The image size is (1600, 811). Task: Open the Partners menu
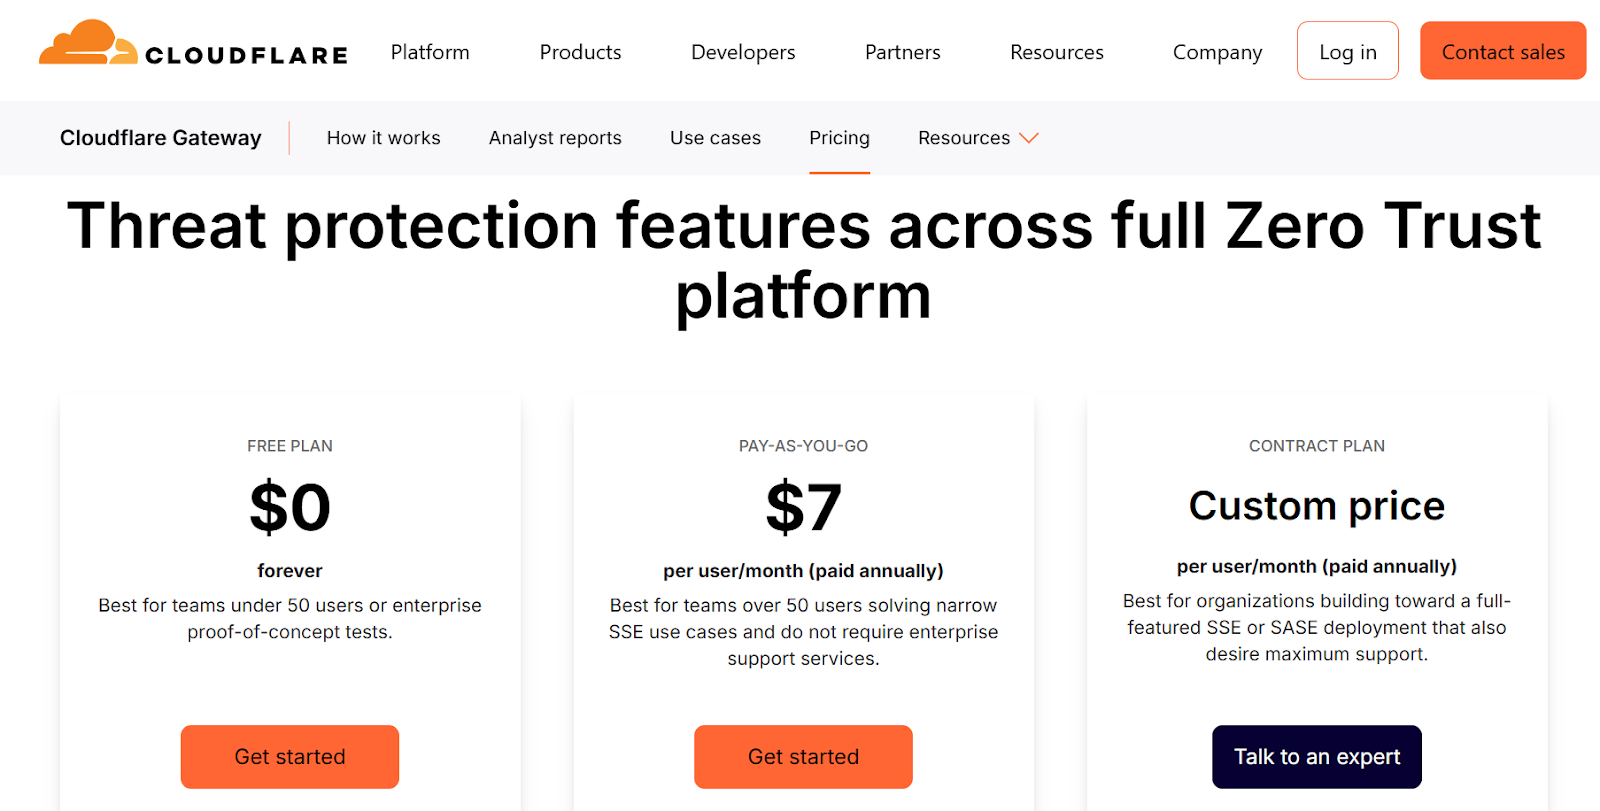click(902, 52)
